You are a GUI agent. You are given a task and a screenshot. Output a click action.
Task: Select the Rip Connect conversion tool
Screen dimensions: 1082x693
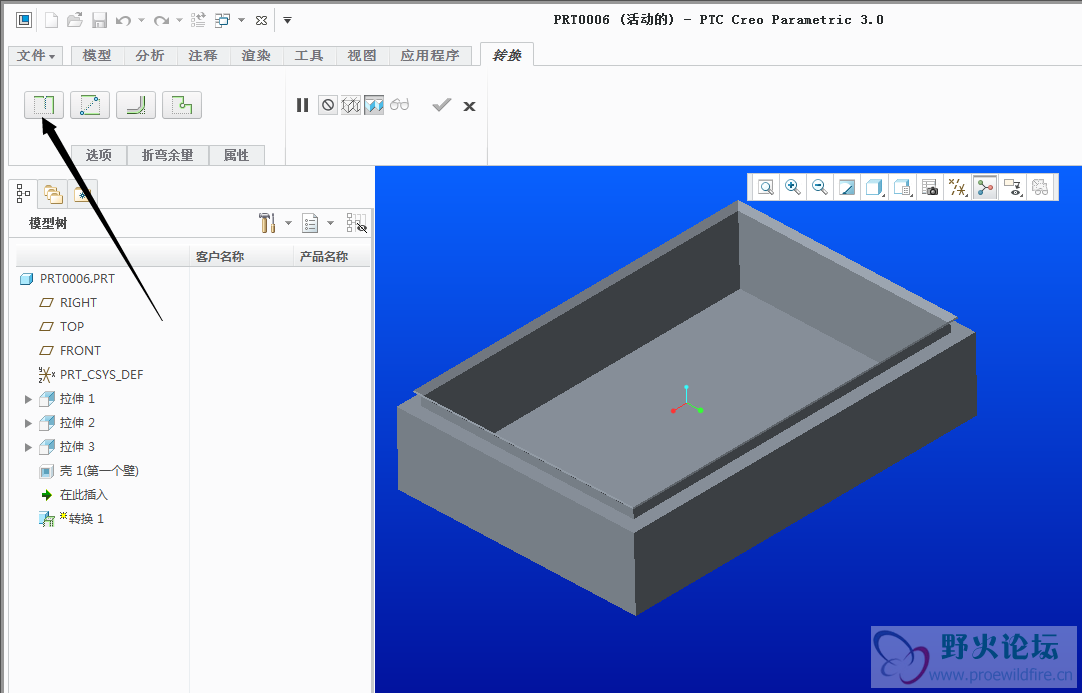pyautogui.click(x=90, y=105)
